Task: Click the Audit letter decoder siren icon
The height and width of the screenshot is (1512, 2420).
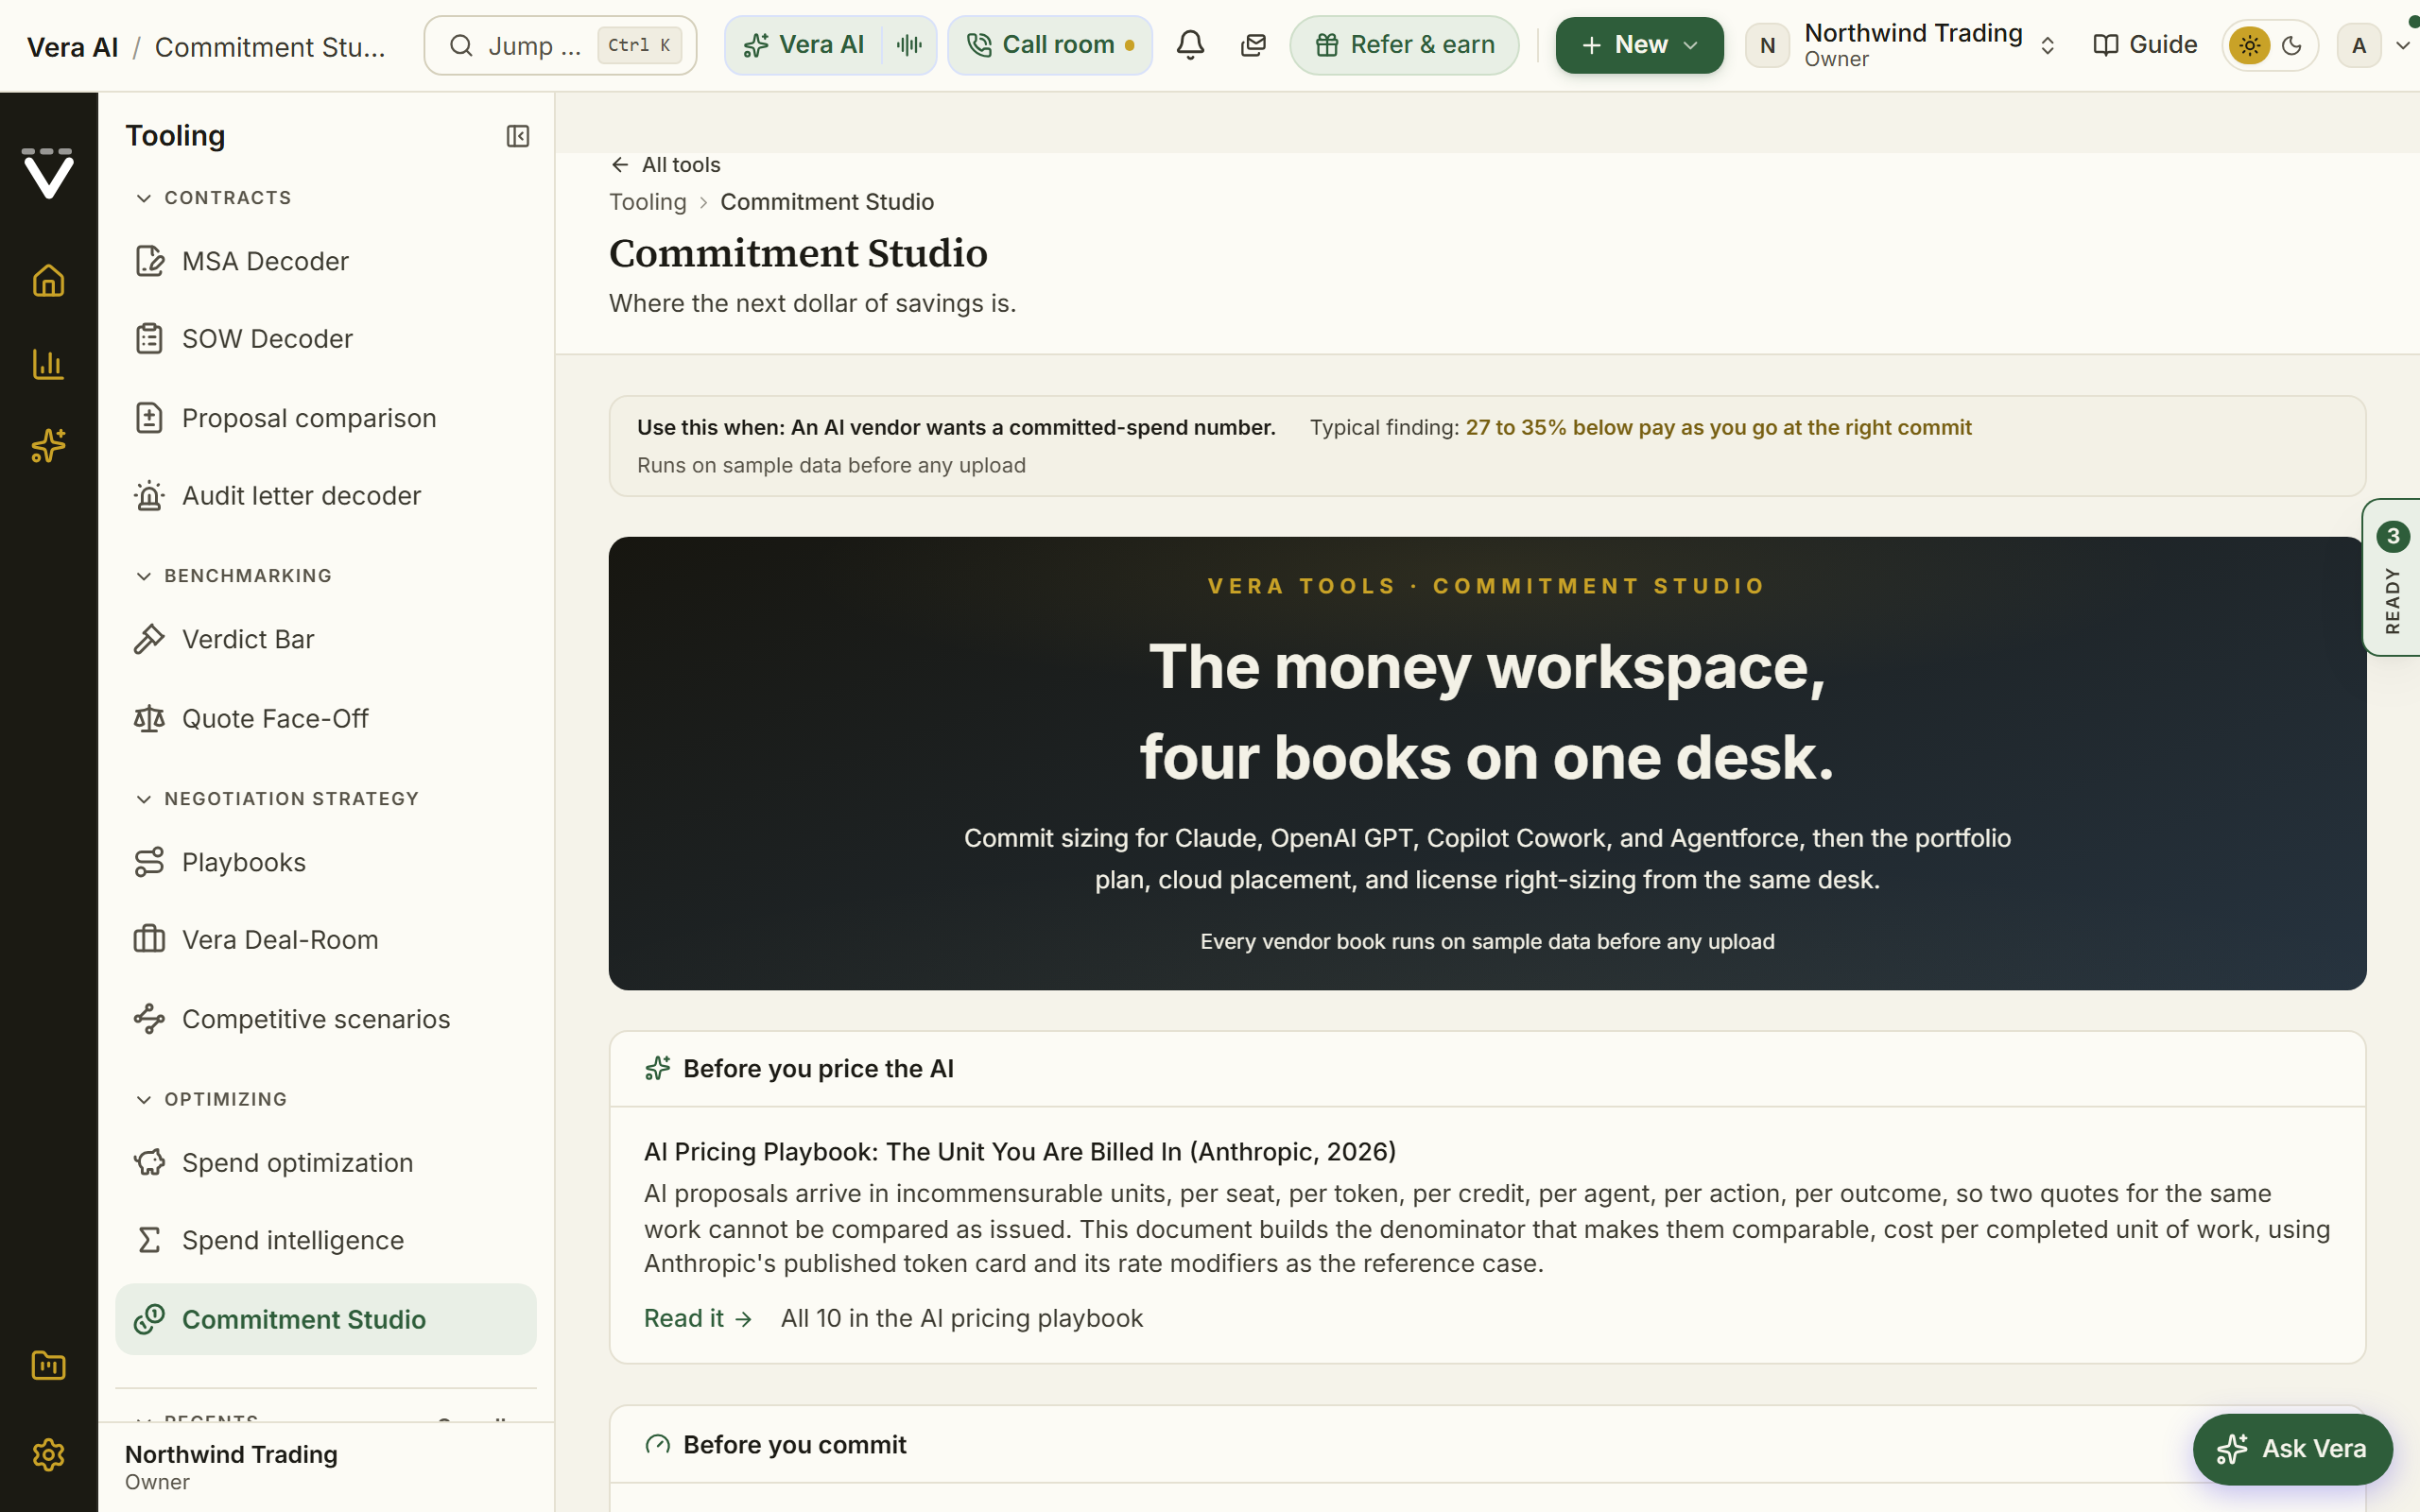Action: [149, 496]
